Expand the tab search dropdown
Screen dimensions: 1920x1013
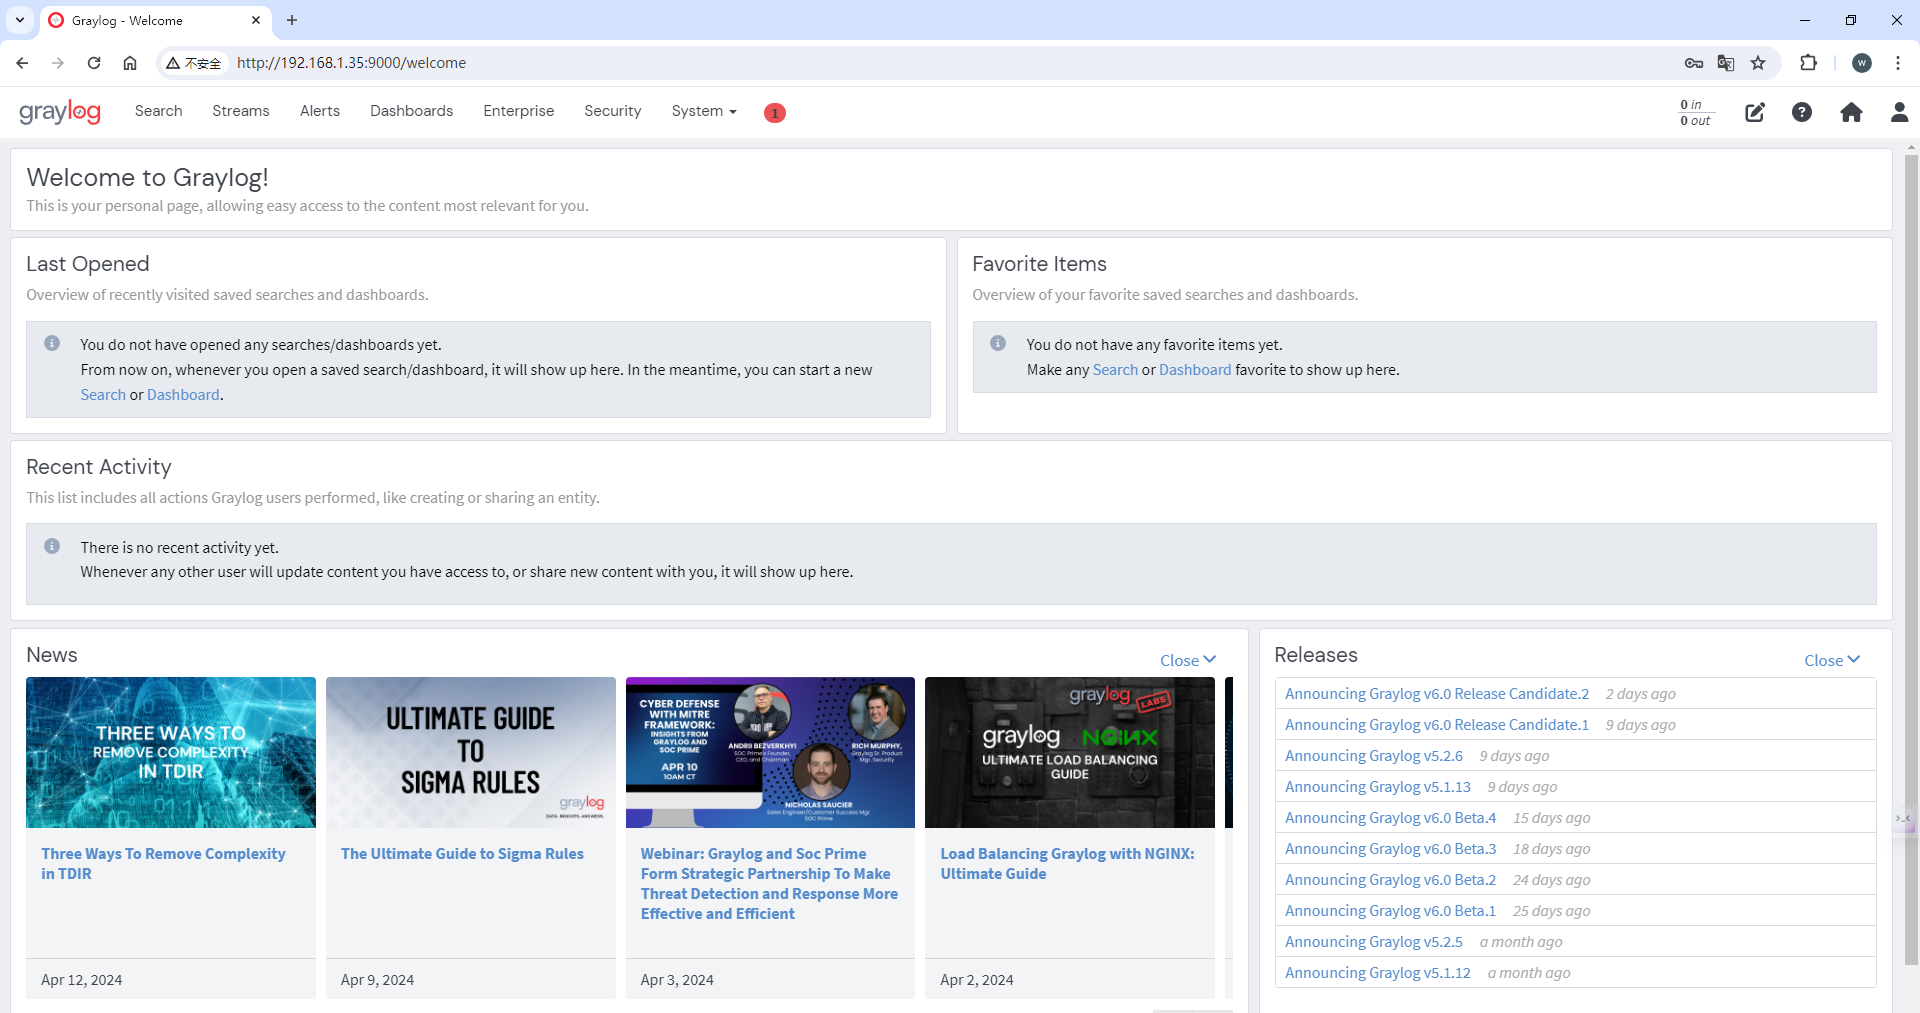tap(20, 20)
